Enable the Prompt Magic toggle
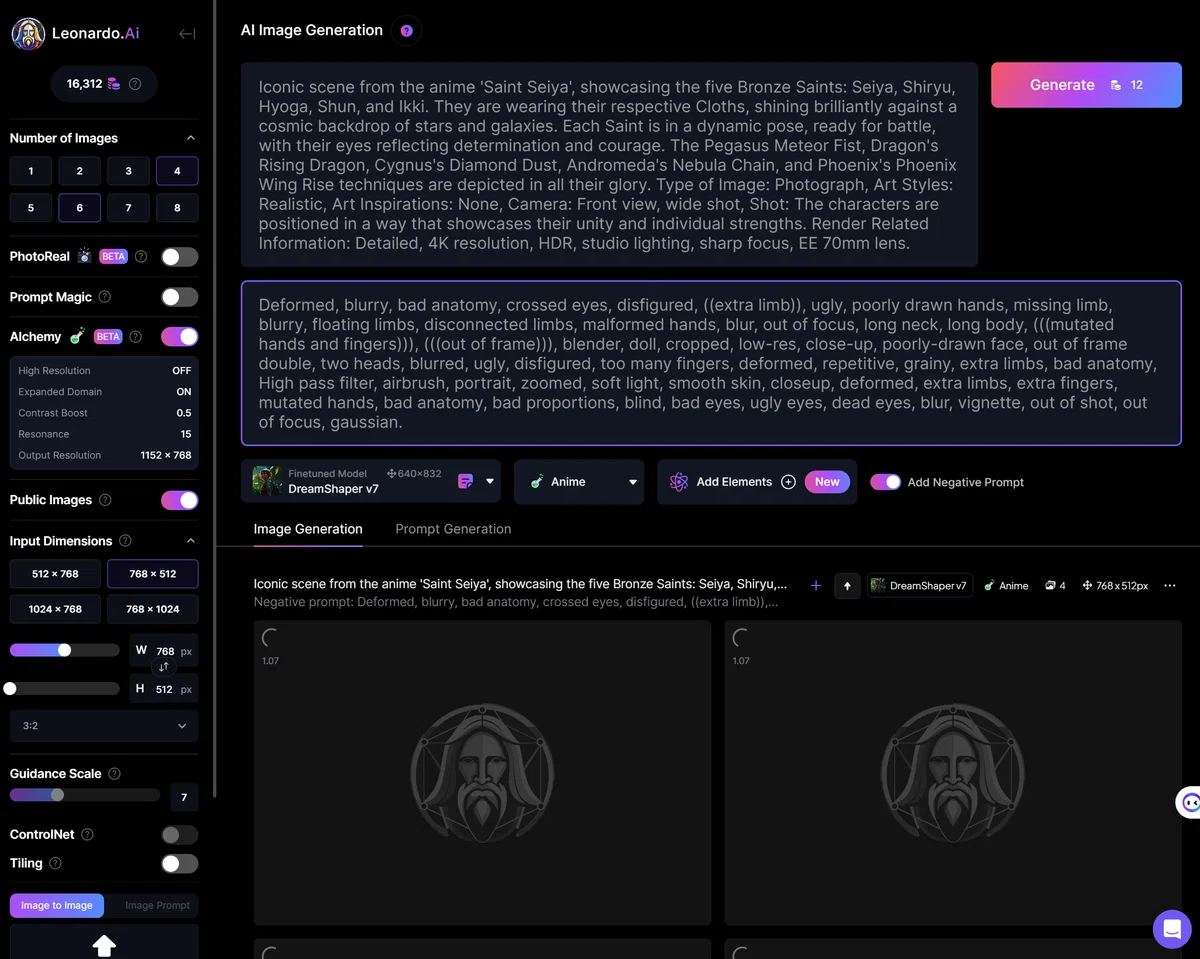The width and height of the screenshot is (1200, 959). 180,297
